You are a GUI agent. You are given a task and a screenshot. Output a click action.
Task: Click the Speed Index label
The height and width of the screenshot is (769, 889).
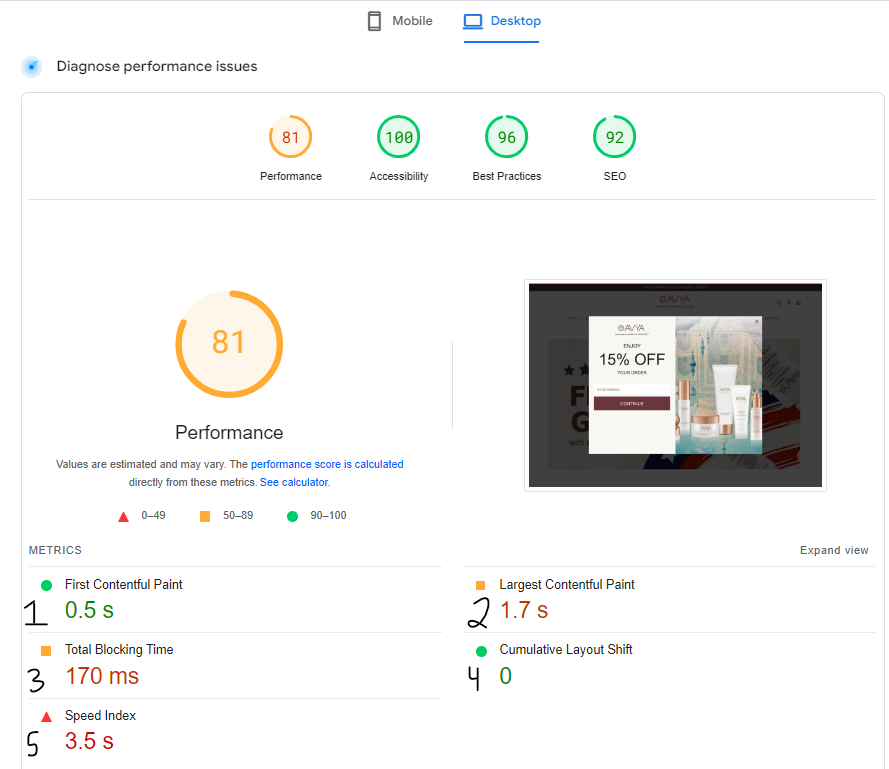pos(100,715)
